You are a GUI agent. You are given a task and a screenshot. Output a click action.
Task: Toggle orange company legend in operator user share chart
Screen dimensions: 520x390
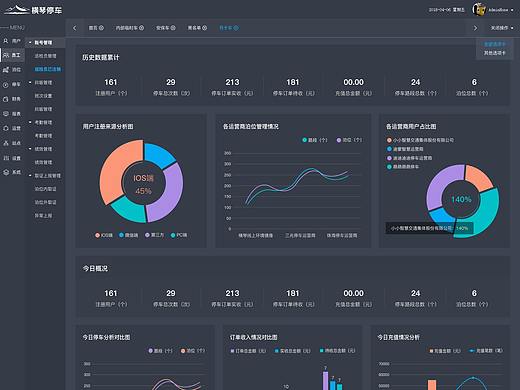click(x=420, y=140)
